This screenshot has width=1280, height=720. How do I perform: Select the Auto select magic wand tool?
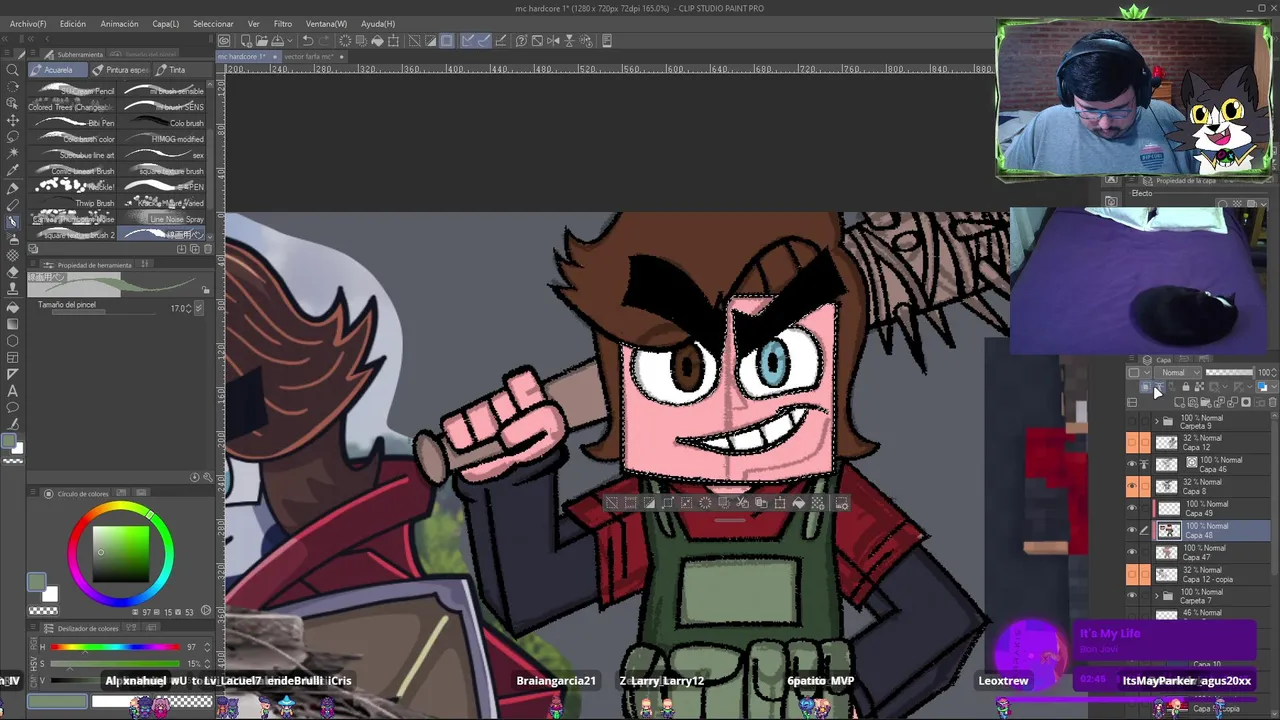click(13, 153)
